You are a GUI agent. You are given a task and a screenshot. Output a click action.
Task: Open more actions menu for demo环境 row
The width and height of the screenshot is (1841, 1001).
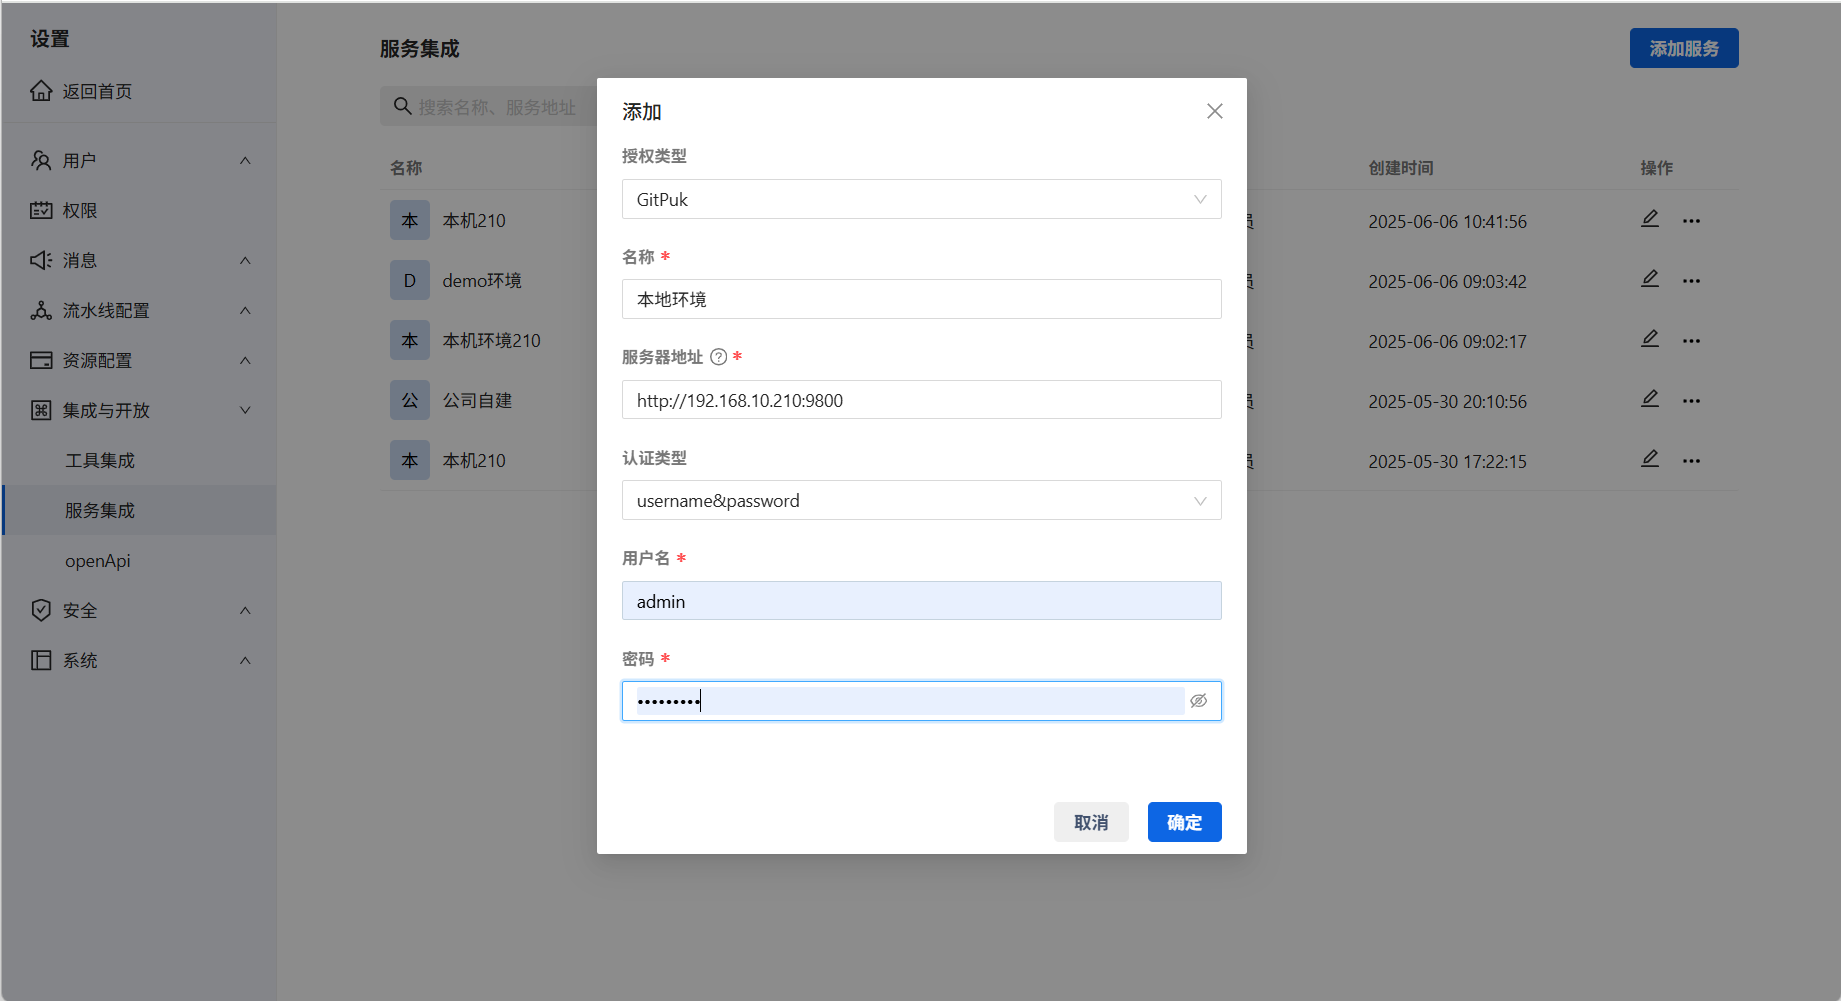coord(1692,280)
